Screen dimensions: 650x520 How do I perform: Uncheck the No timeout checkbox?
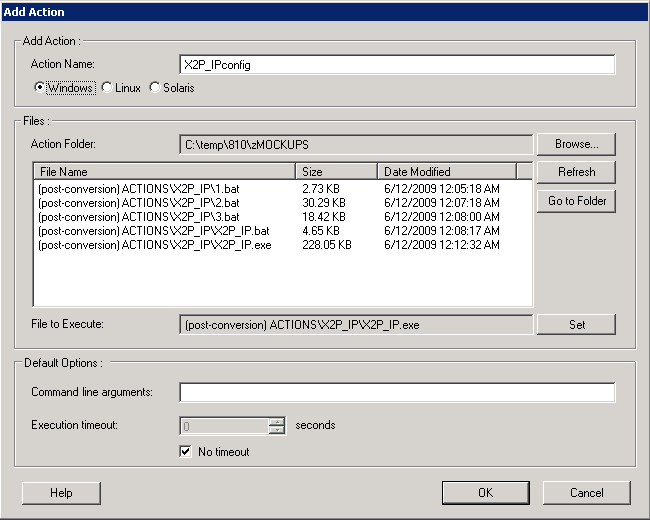click(185, 452)
